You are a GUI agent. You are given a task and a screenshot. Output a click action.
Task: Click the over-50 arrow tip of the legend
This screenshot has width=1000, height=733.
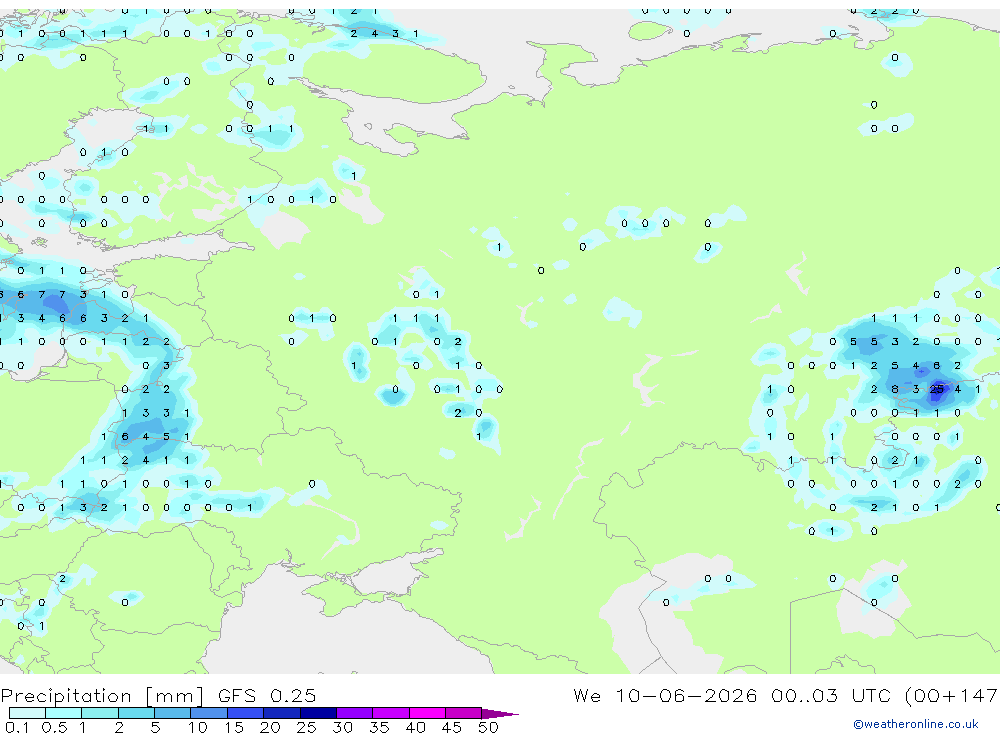click(x=500, y=714)
